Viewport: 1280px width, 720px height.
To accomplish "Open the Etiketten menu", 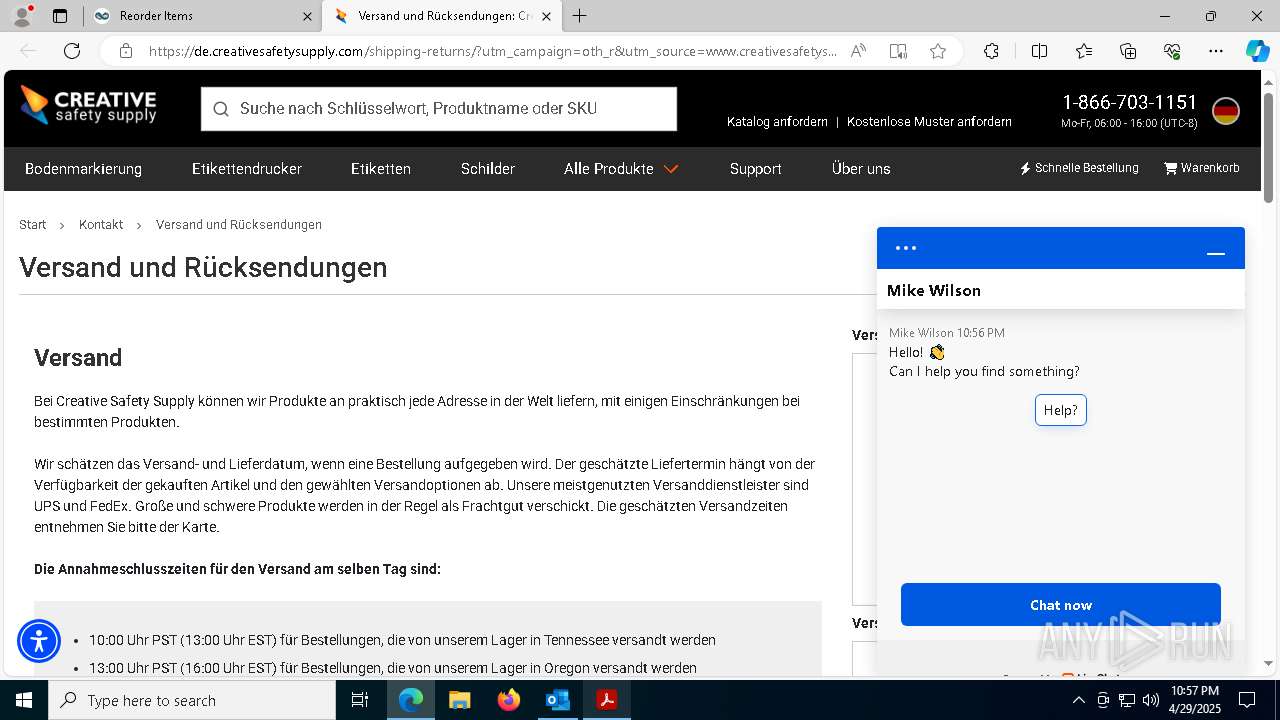I will pyautogui.click(x=381, y=169).
